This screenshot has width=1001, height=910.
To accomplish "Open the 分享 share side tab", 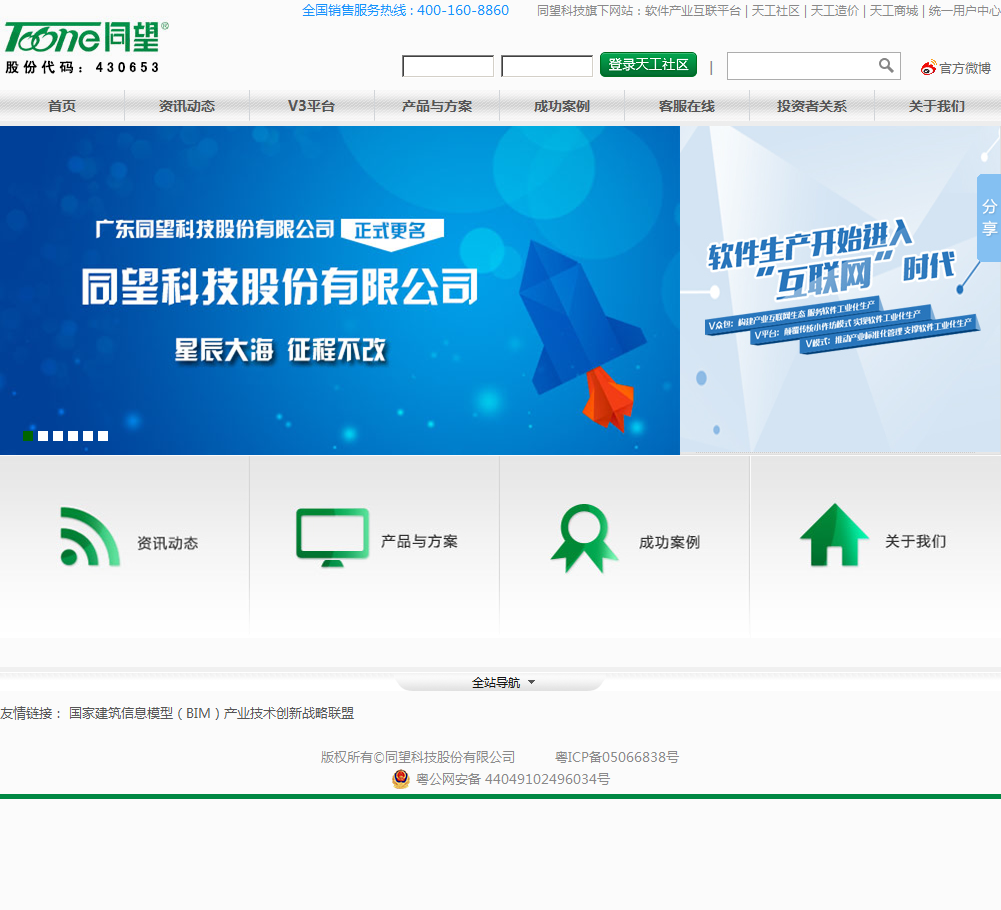I will point(989,217).
